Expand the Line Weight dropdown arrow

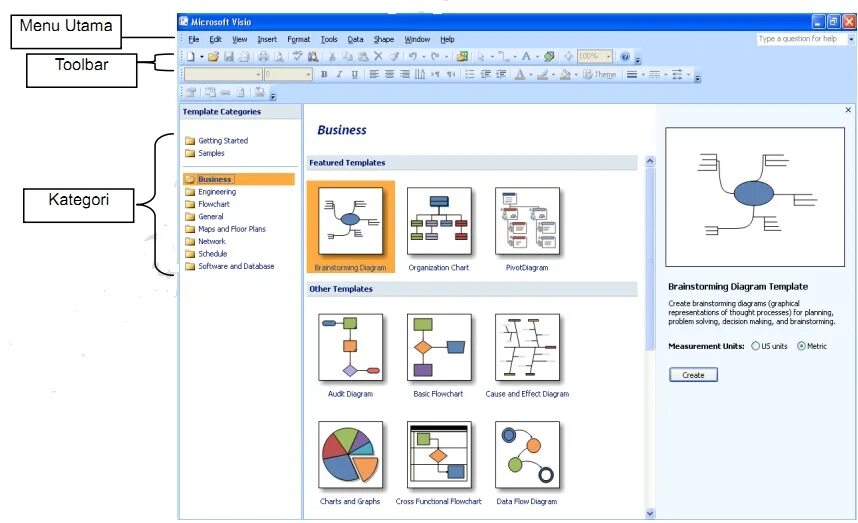[643, 74]
